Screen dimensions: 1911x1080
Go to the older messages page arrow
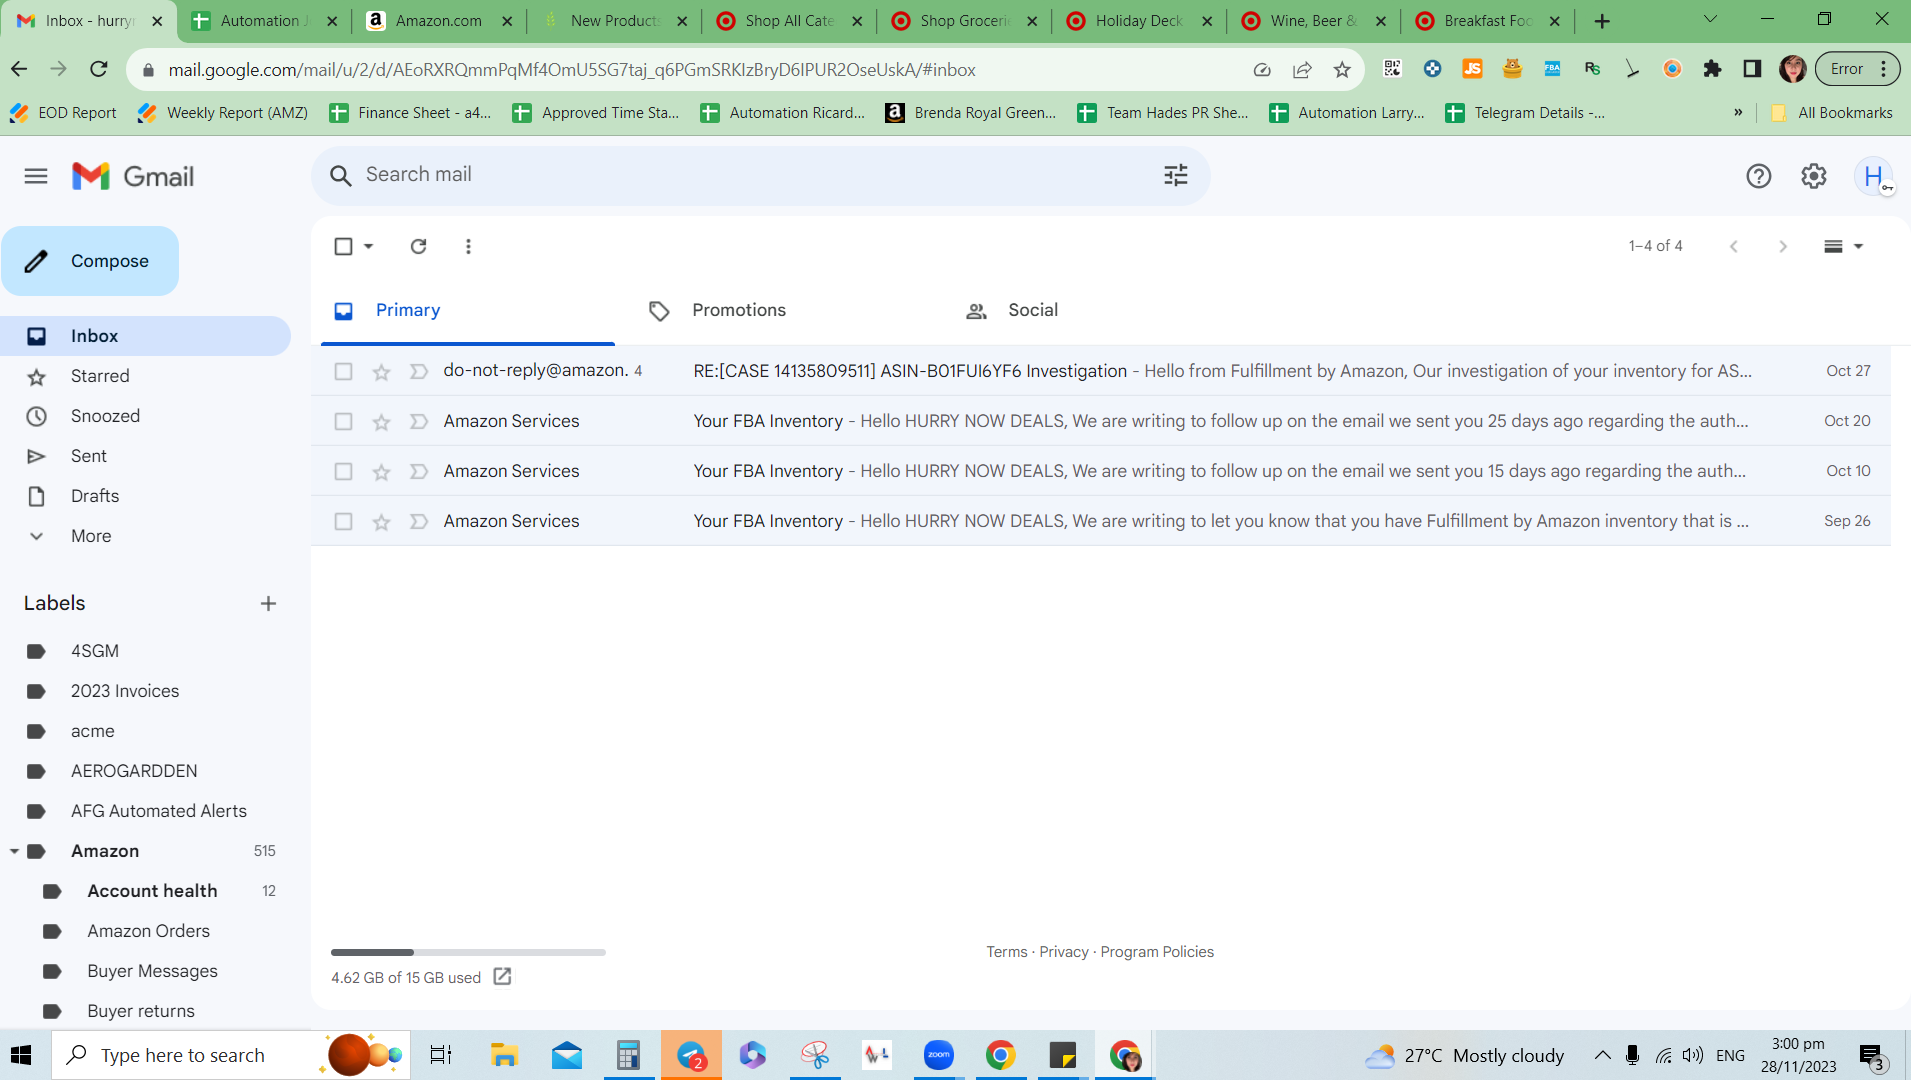1782,246
